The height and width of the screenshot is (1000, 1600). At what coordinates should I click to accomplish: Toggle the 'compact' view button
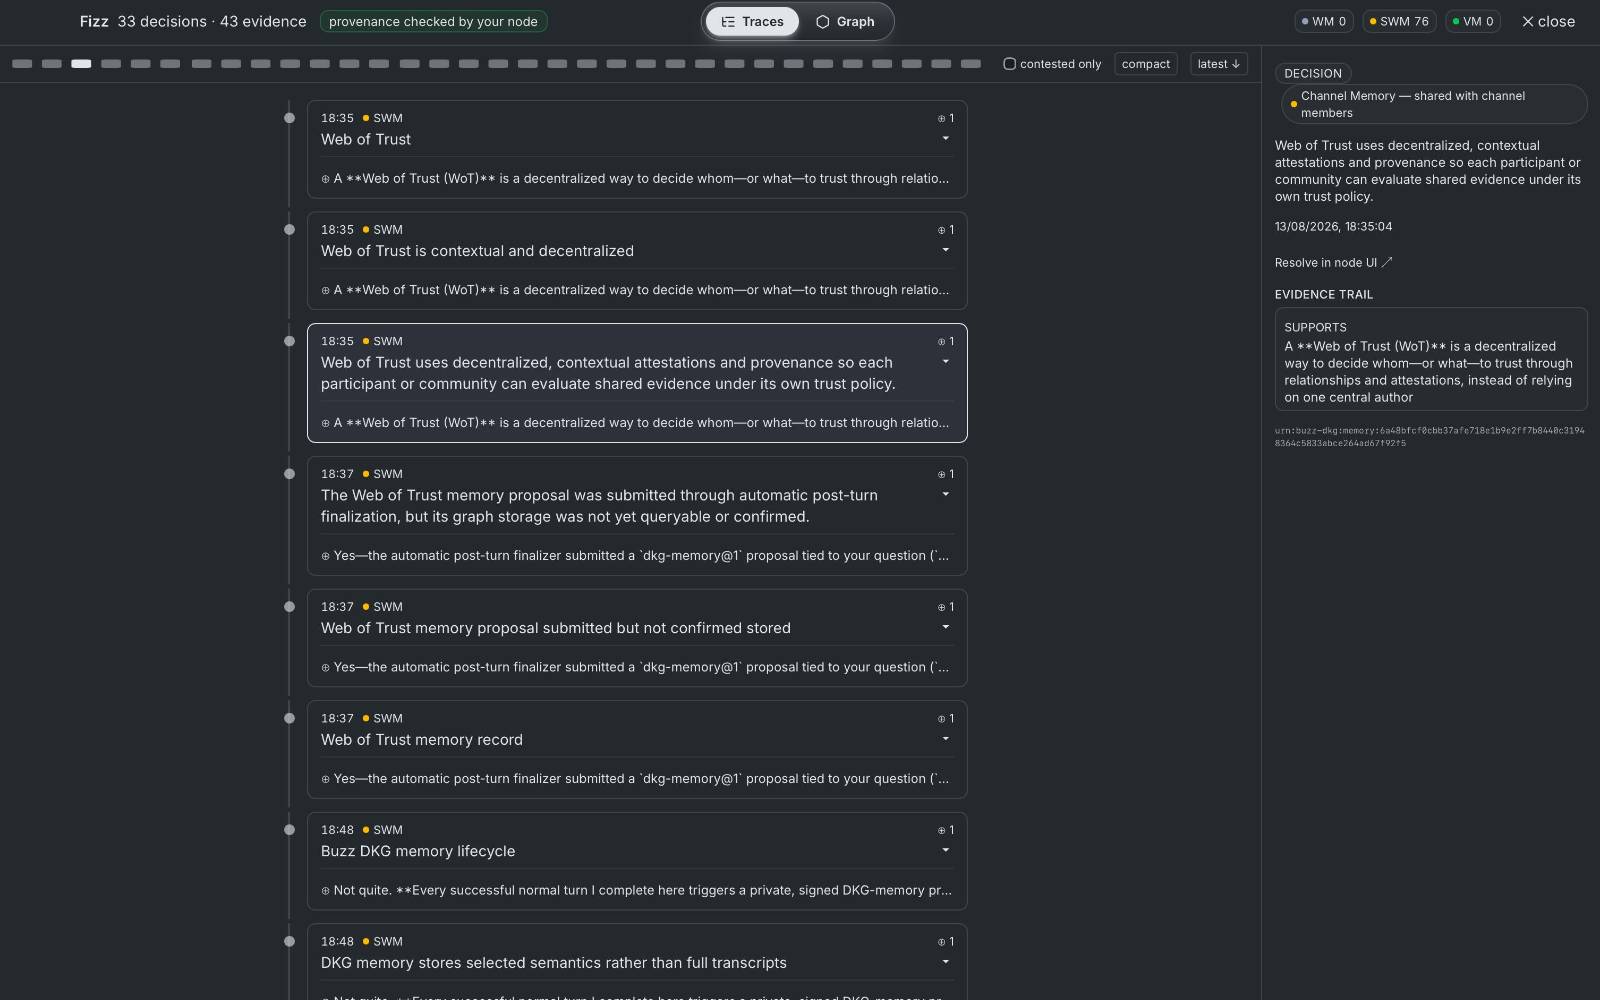pos(1146,64)
